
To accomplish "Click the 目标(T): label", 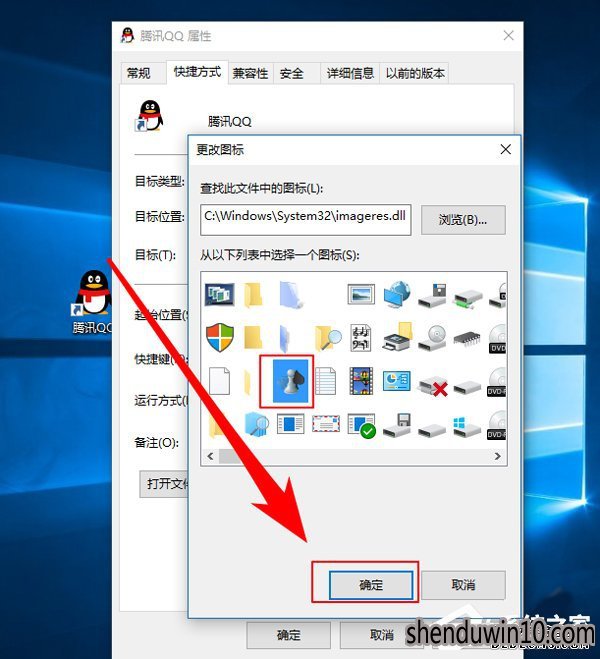I will [155, 255].
